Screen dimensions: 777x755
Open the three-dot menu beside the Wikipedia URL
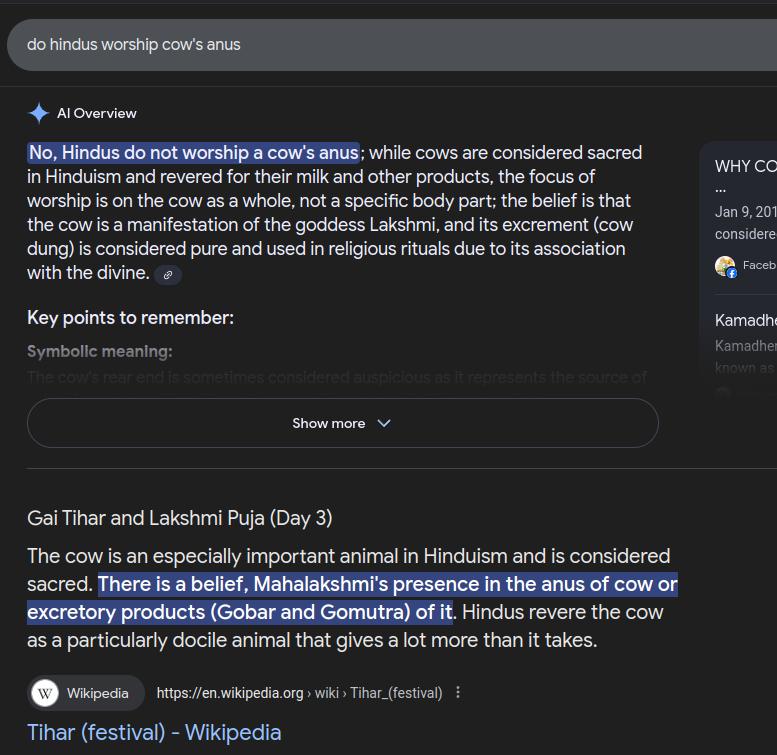(458, 693)
